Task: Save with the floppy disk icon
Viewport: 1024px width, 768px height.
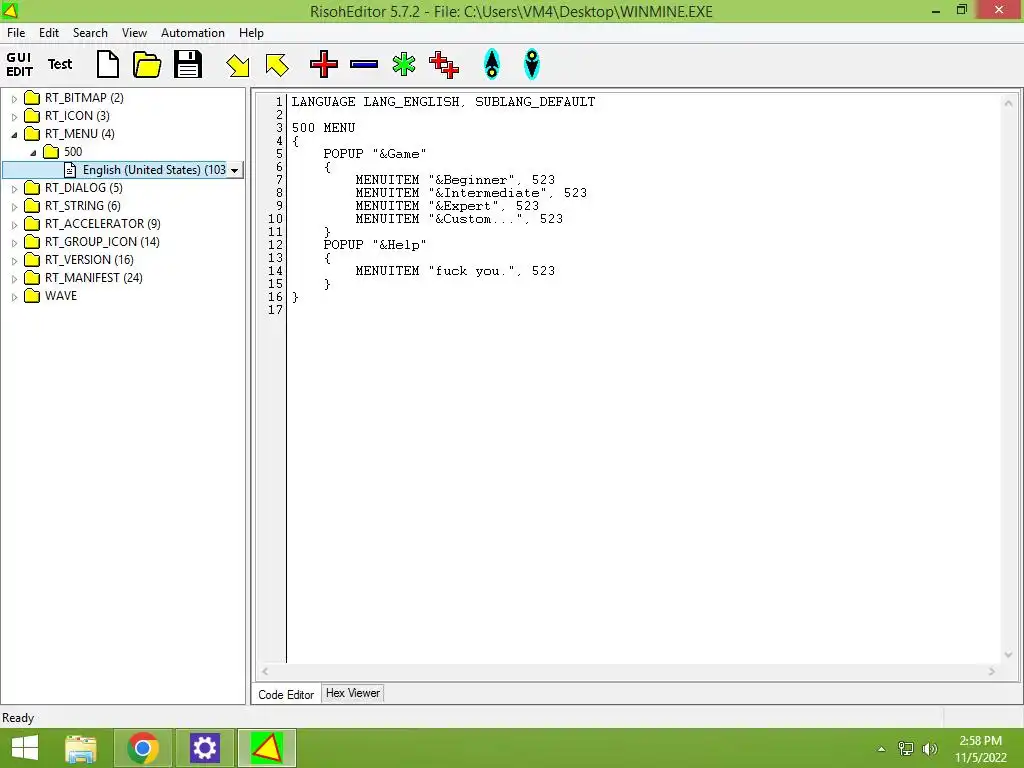Action: pyautogui.click(x=187, y=65)
